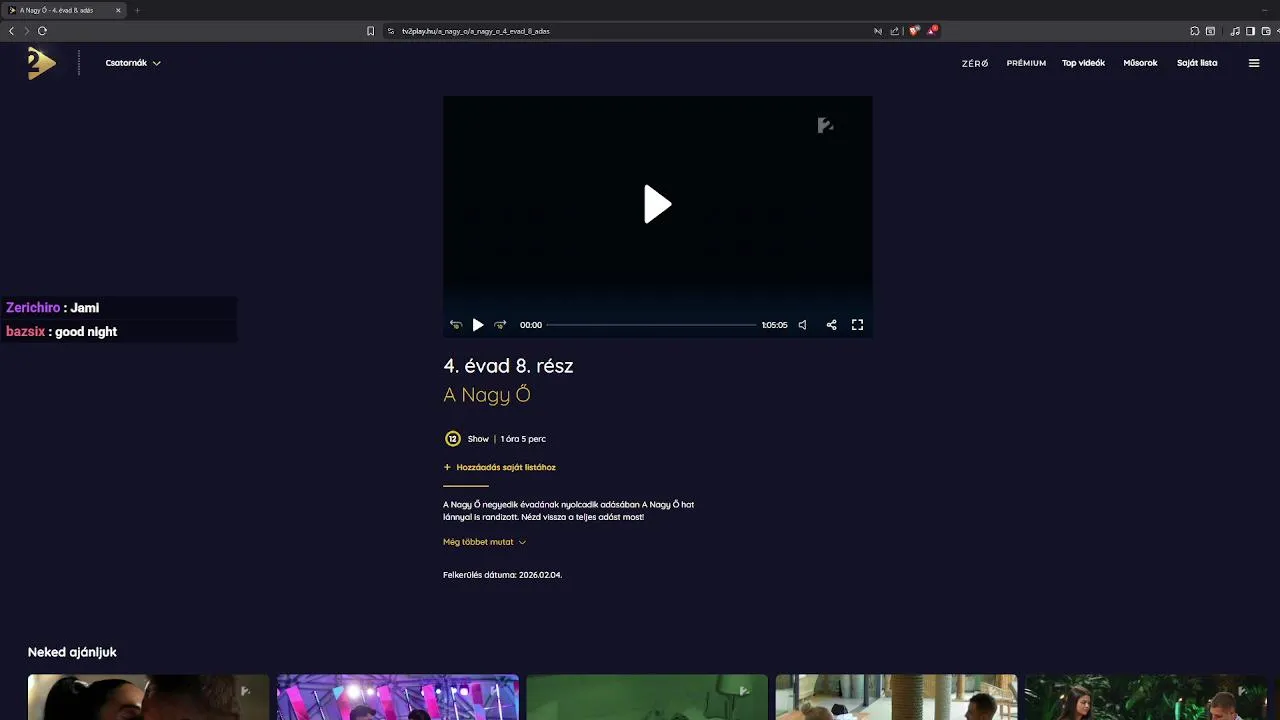Open fourth recommended thumbnail with terrace
This screenshot has width=1280, height=720.
click(896, 697)
